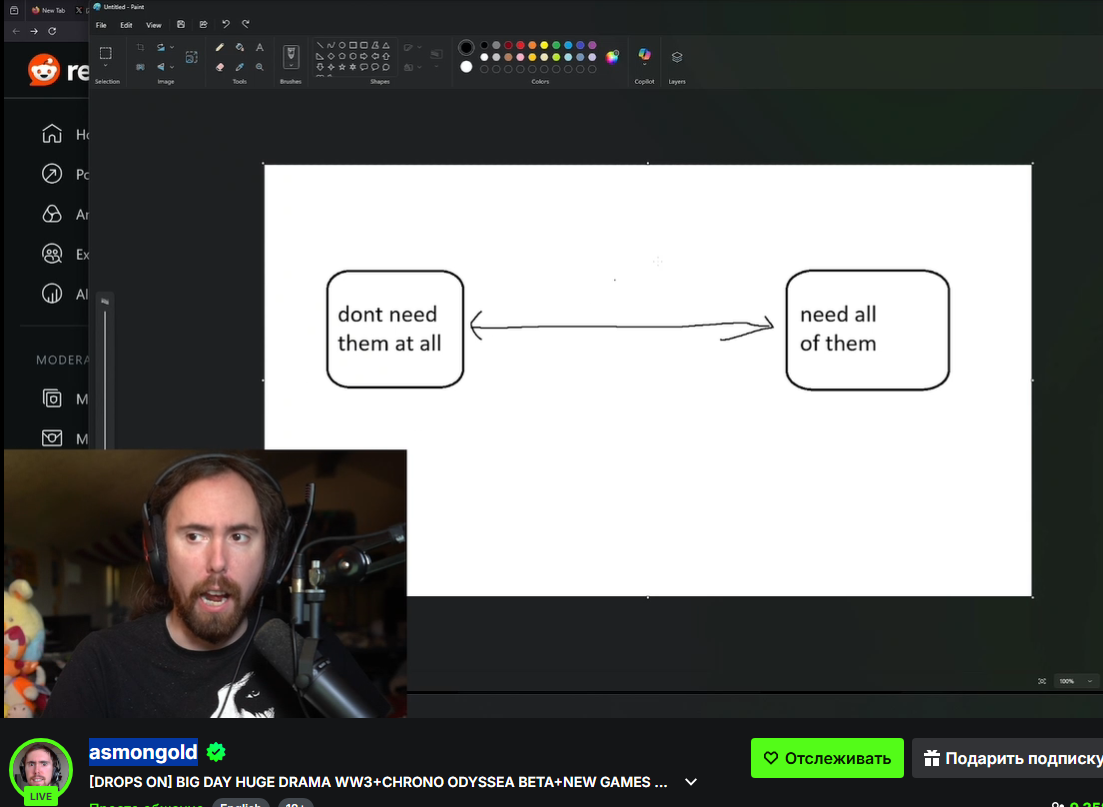
Task: Switch to the New Tab browser tab
Action: [x=49, y=10]
